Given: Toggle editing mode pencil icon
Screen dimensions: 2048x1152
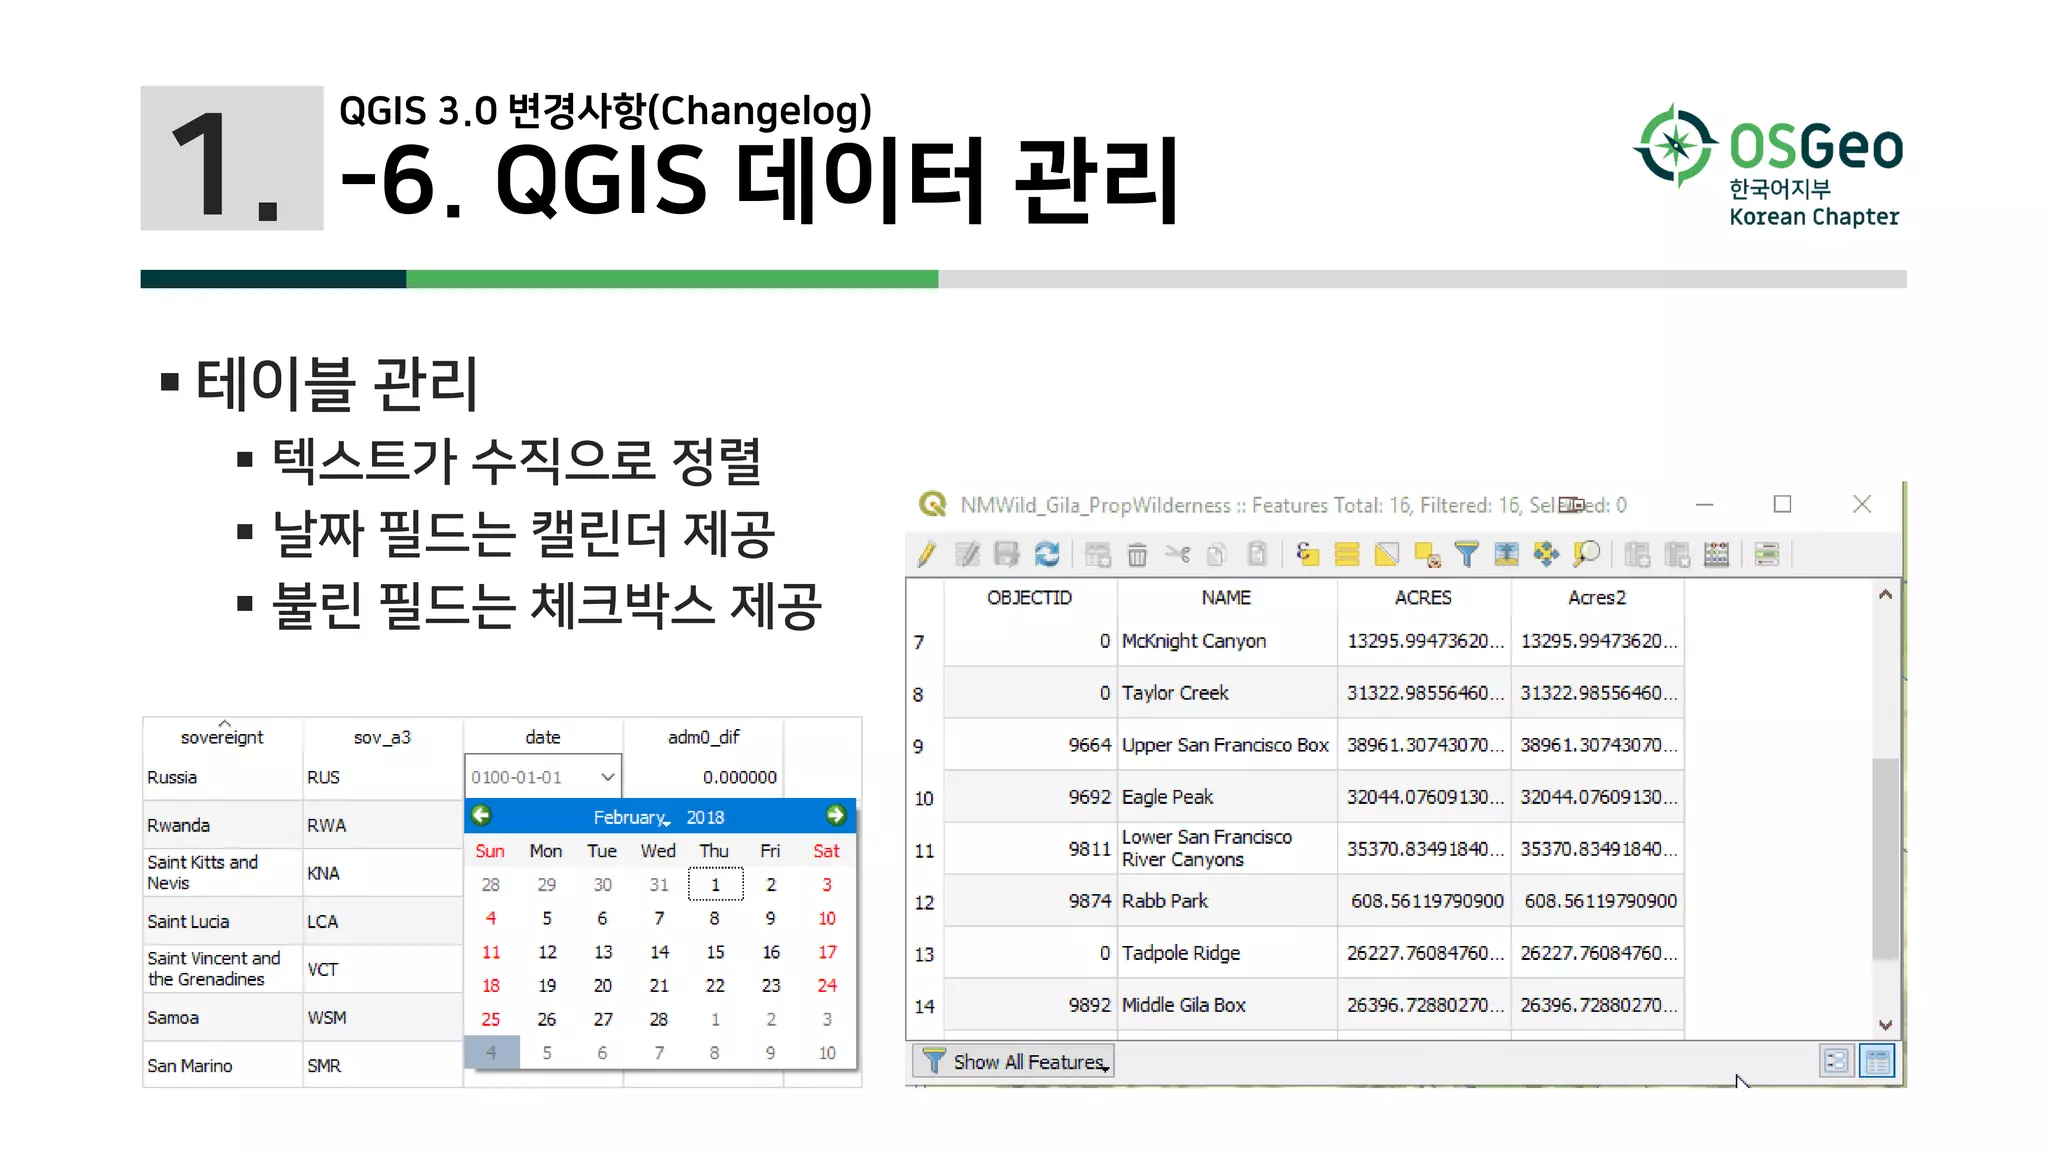Looking at the screenshot, I should (x=927, y=554).
